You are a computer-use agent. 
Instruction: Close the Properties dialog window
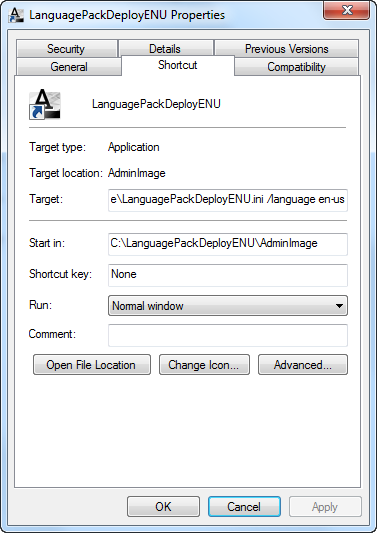coord(346,11)
